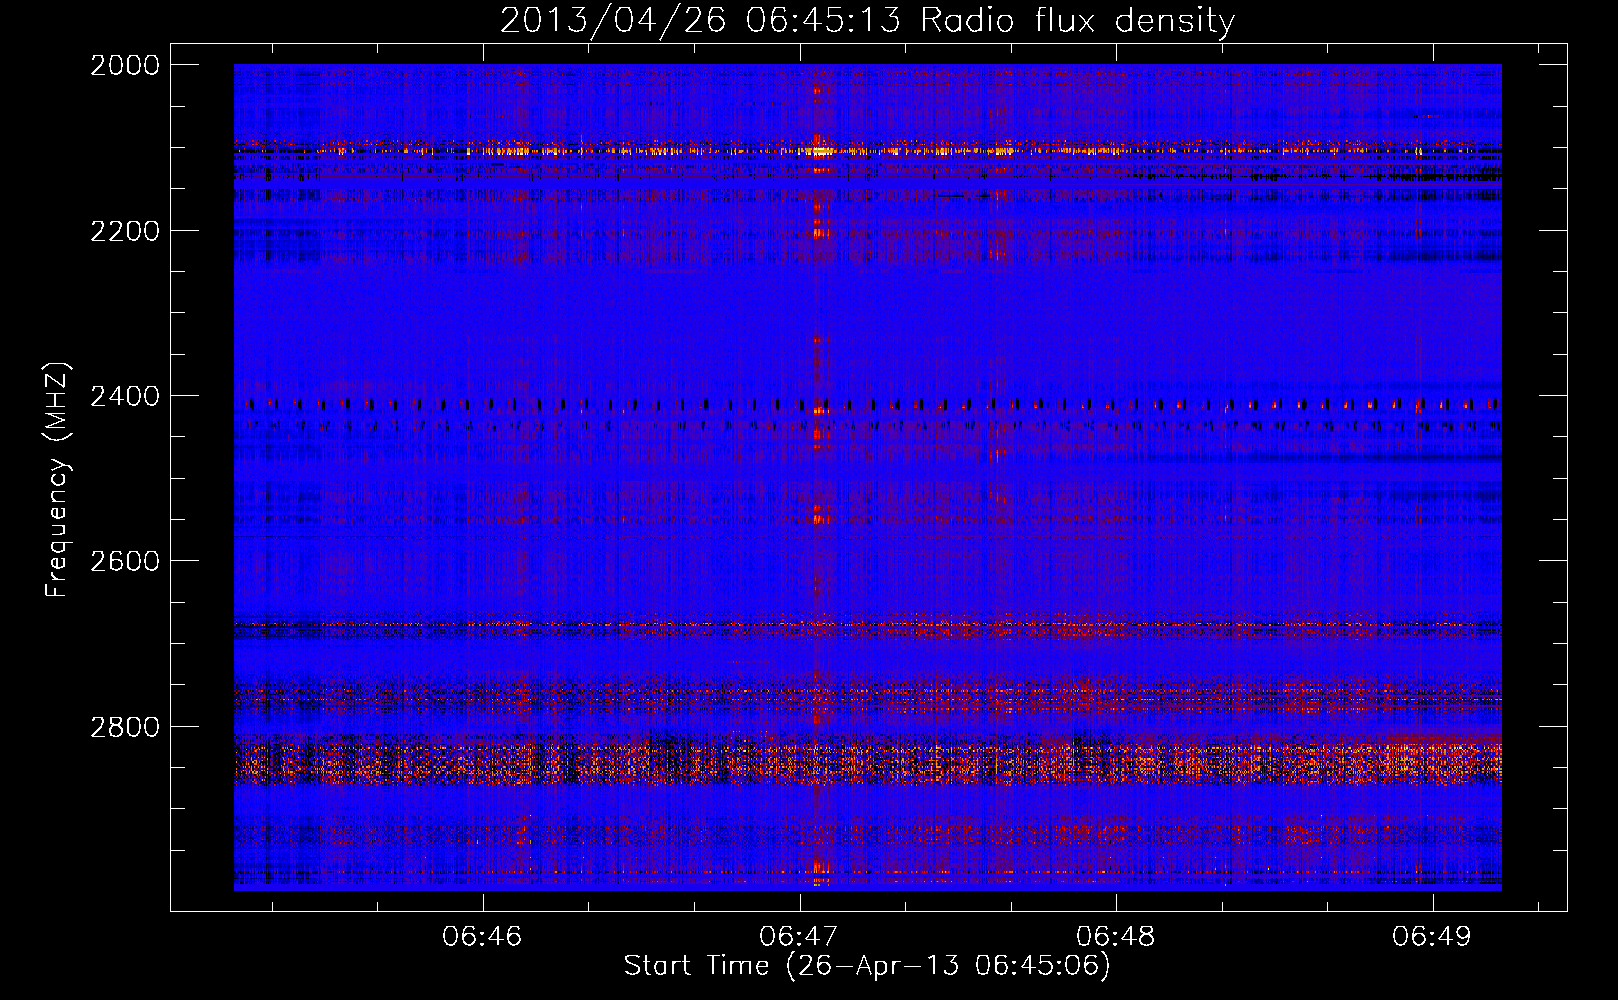Screen dimensions: 1618x1000
Task: Select the 2000 frequency axis label
Action: pyautogui.click(x=125, y=65)
